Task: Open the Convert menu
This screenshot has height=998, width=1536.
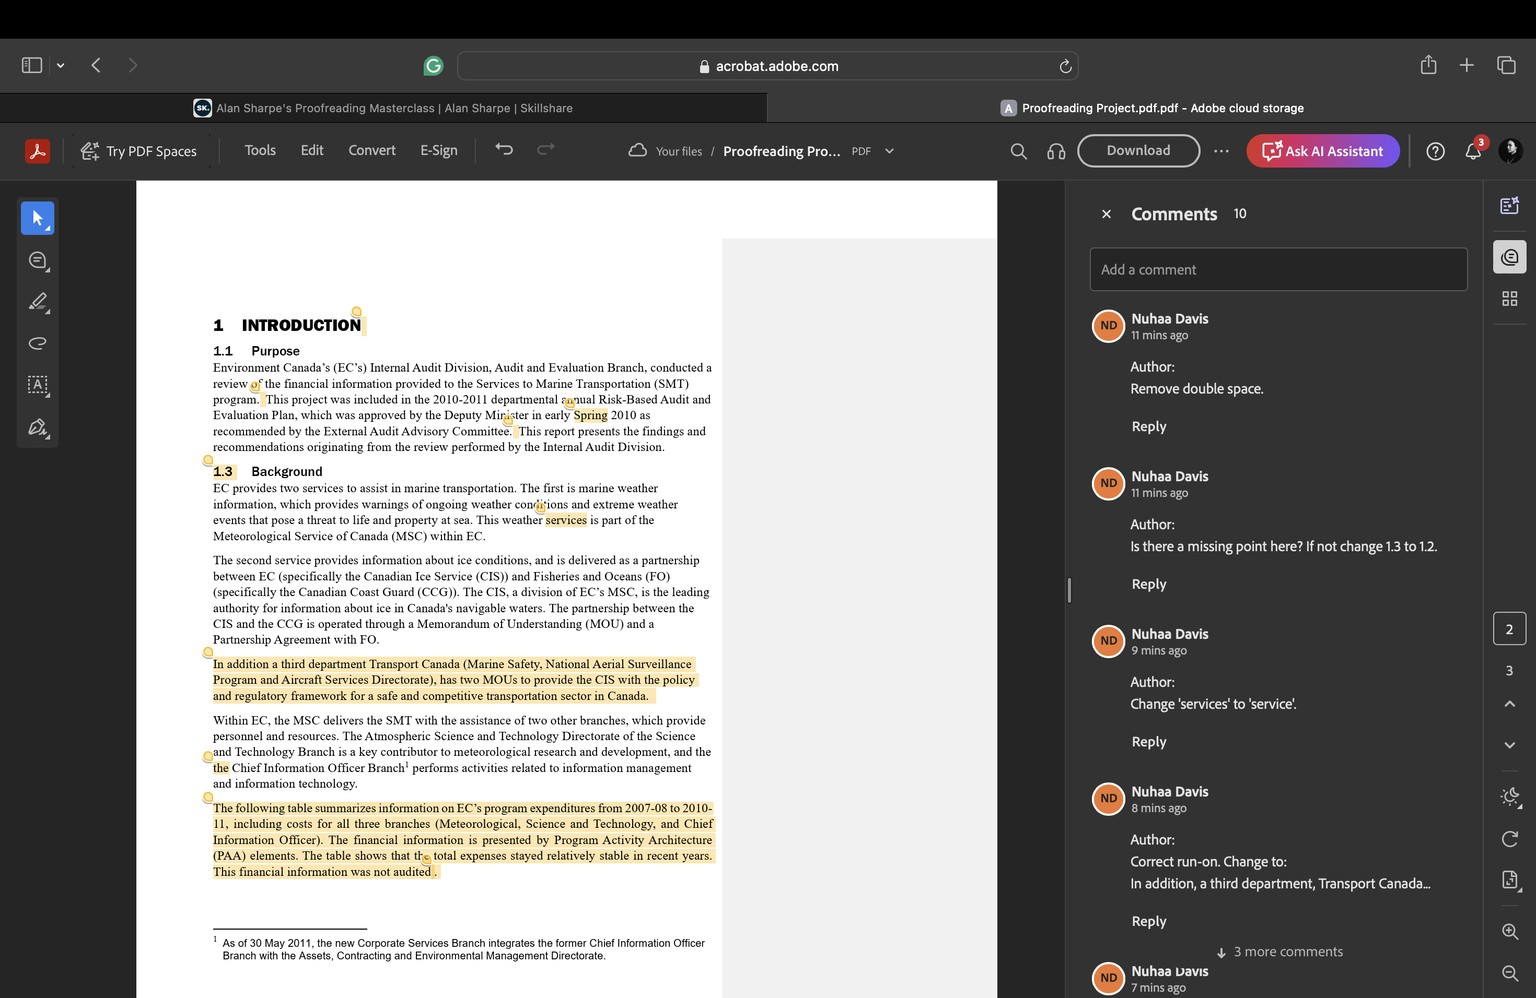Action: click(x=372, y=150)
